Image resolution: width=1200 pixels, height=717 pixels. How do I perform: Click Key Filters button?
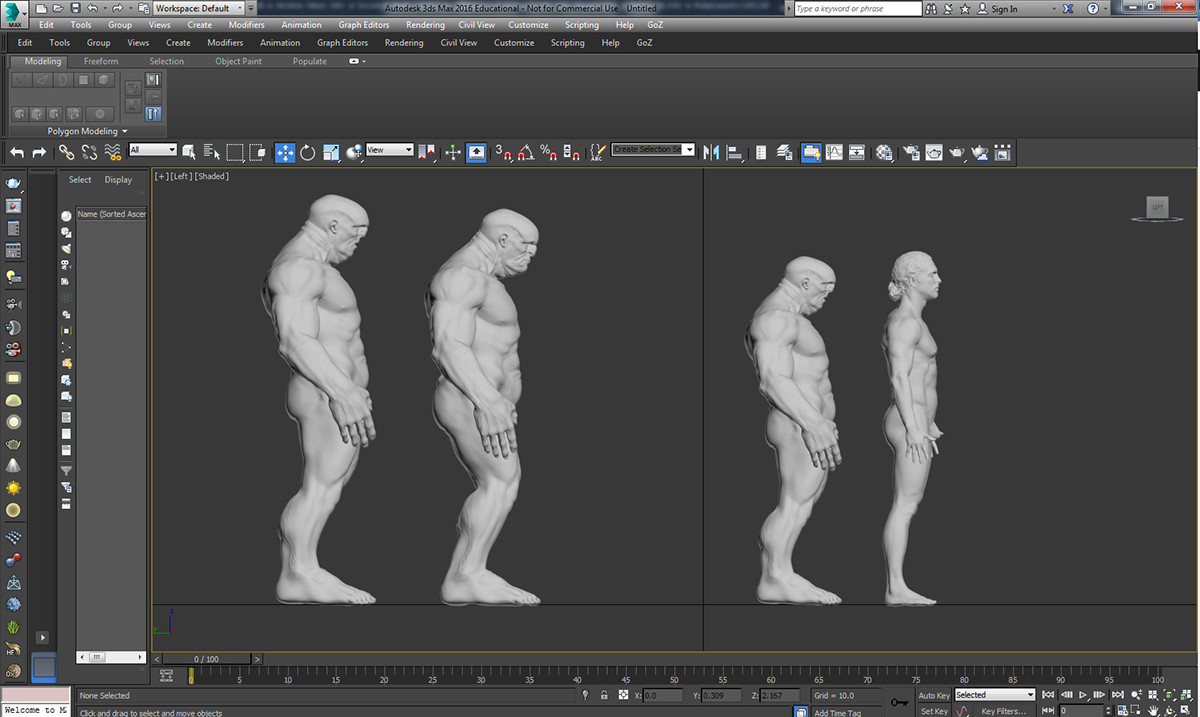coord(1004,711)
